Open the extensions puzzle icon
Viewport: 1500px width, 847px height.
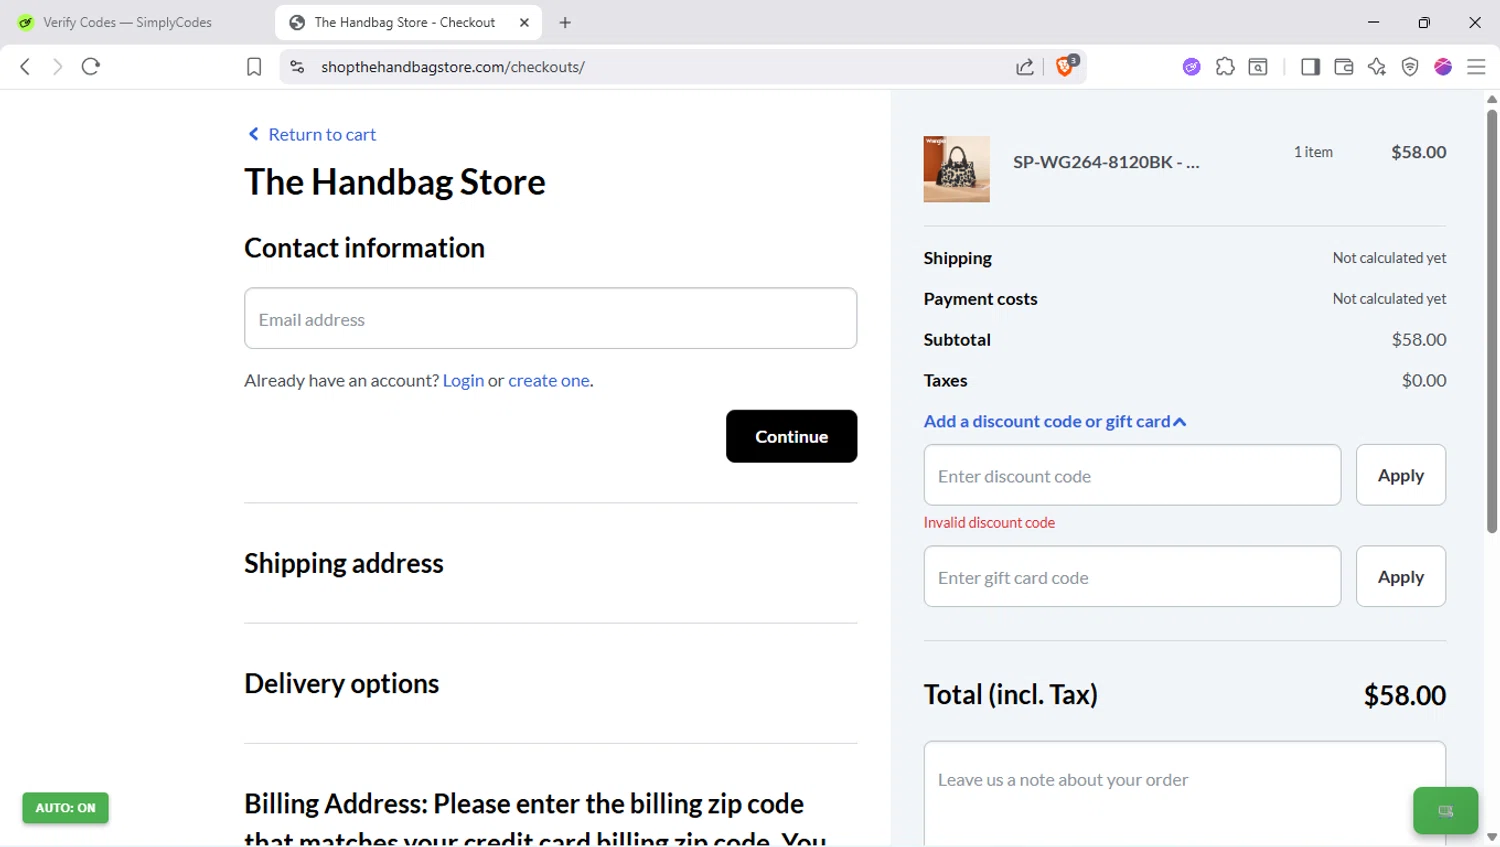pyautogui.click(x=1225, y=67)
